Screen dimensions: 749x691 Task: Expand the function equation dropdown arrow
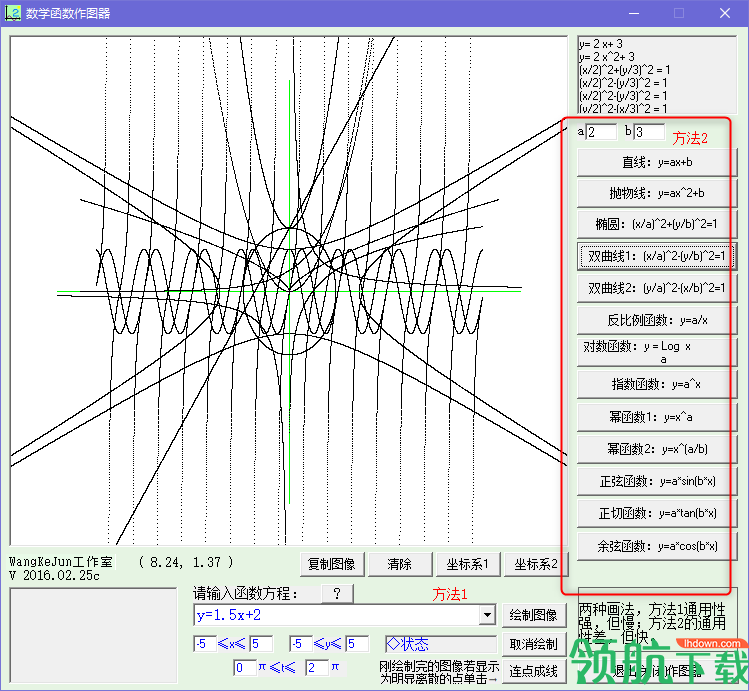(487, 615)
